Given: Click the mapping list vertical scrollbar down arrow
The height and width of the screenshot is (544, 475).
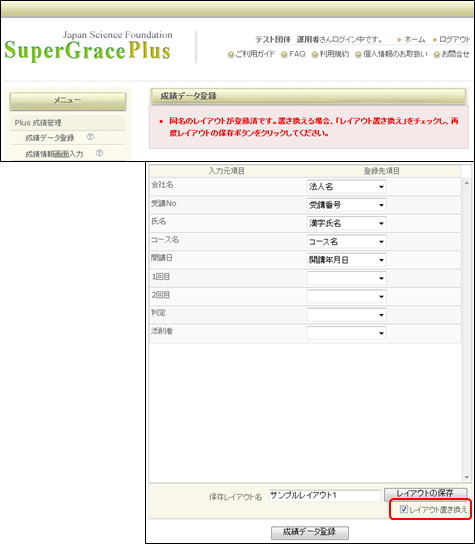Looking at the screenshot, I should [467, 477].
